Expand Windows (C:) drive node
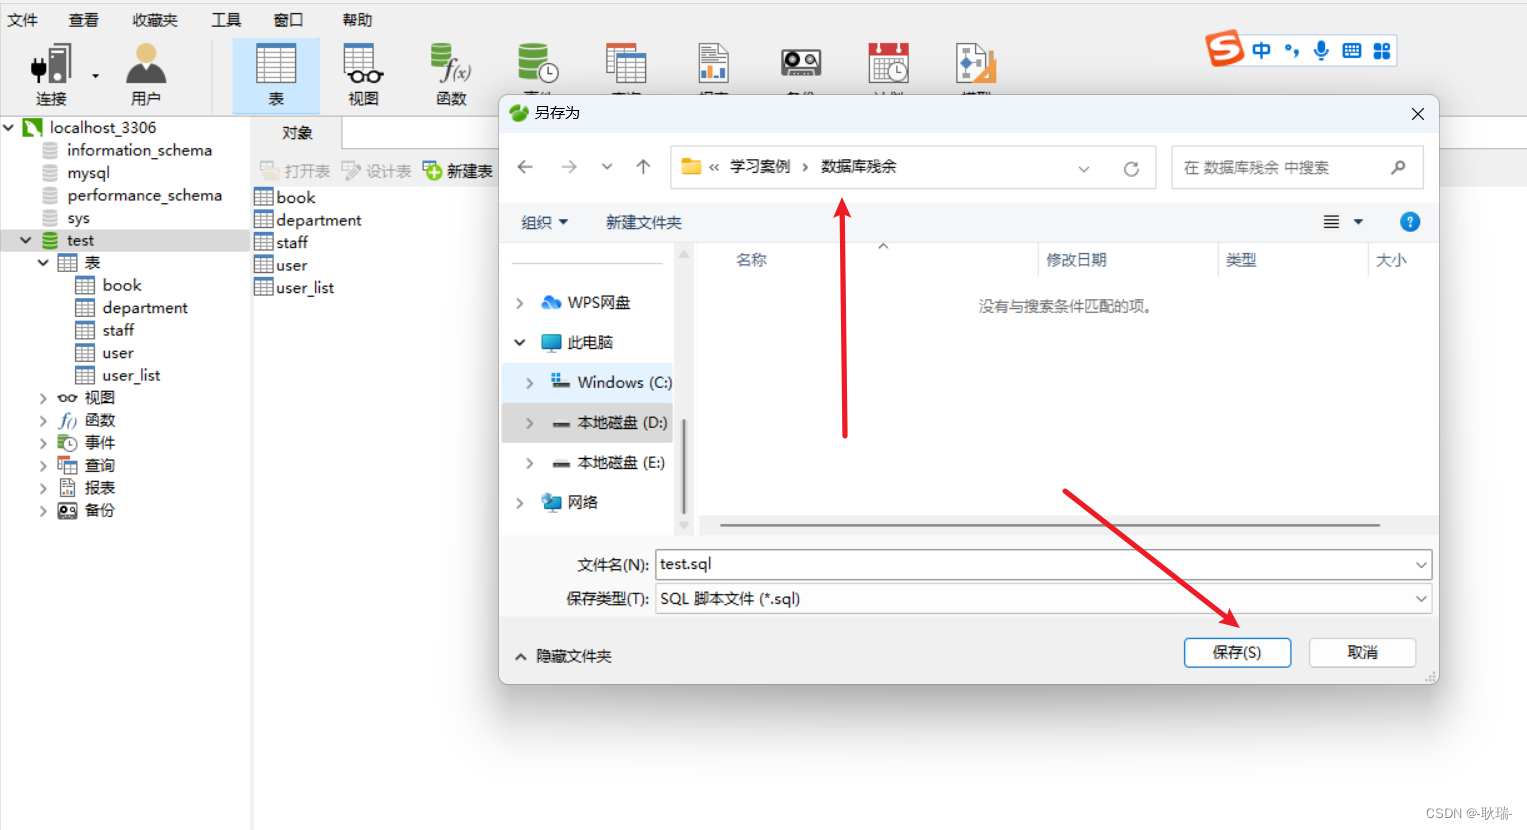 tap(530, 383)
